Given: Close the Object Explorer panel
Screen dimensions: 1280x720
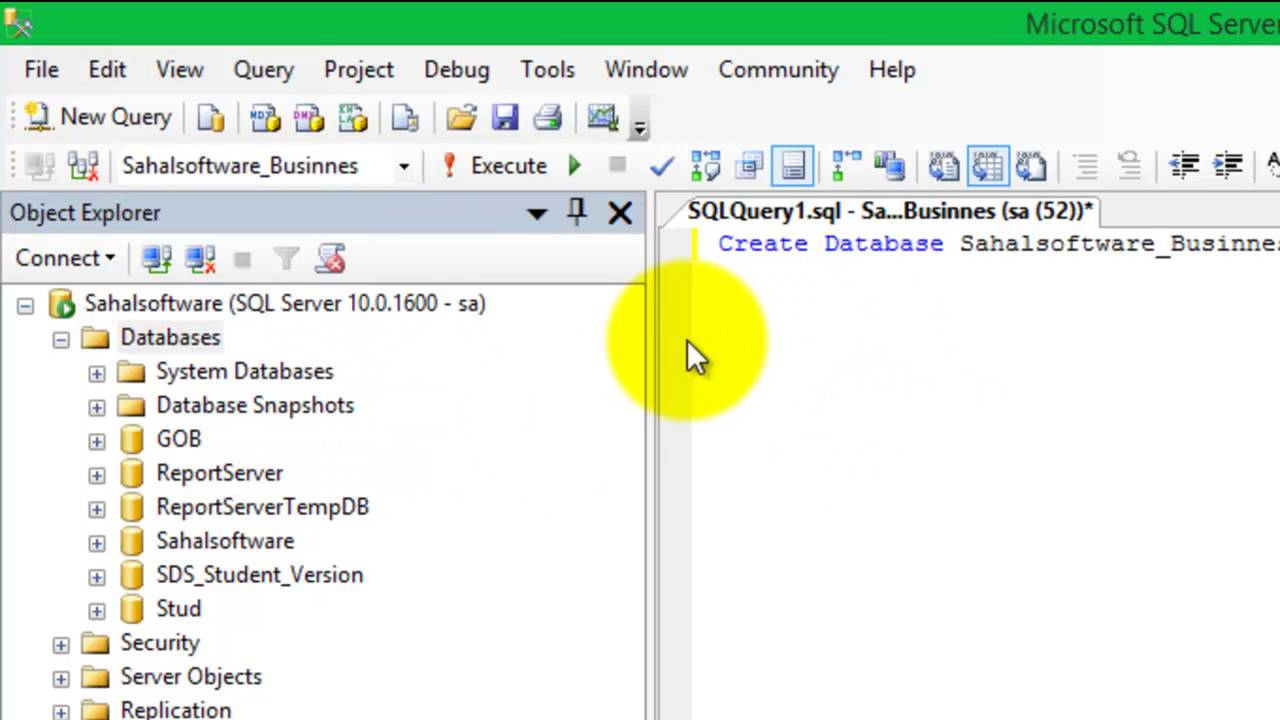Looking at the screenshot, I should [620, 213].
